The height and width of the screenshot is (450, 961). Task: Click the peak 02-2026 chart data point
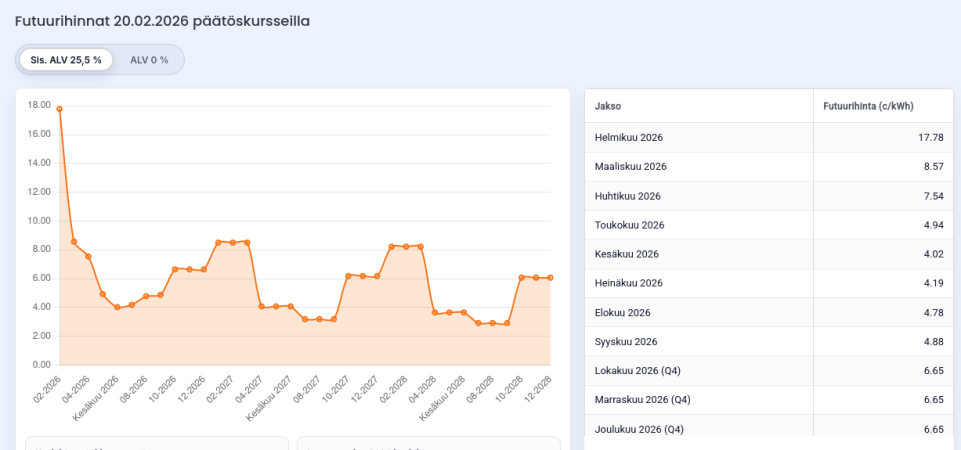(x=60, y=108)
